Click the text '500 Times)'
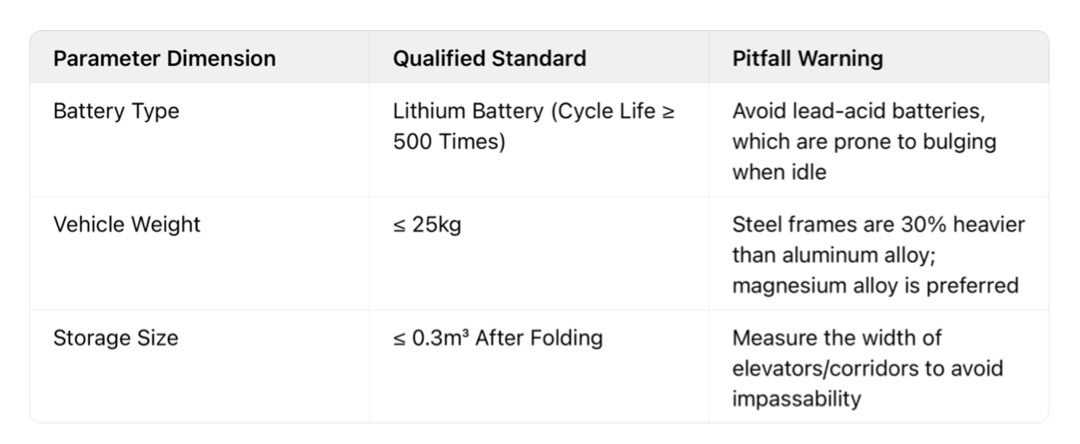 coord(449,142)
